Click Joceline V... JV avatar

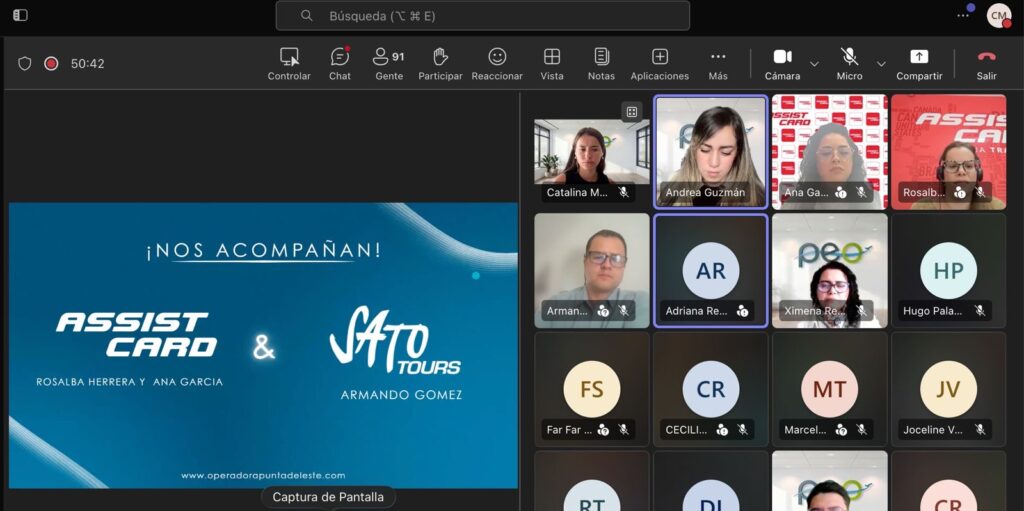point(948,389)
